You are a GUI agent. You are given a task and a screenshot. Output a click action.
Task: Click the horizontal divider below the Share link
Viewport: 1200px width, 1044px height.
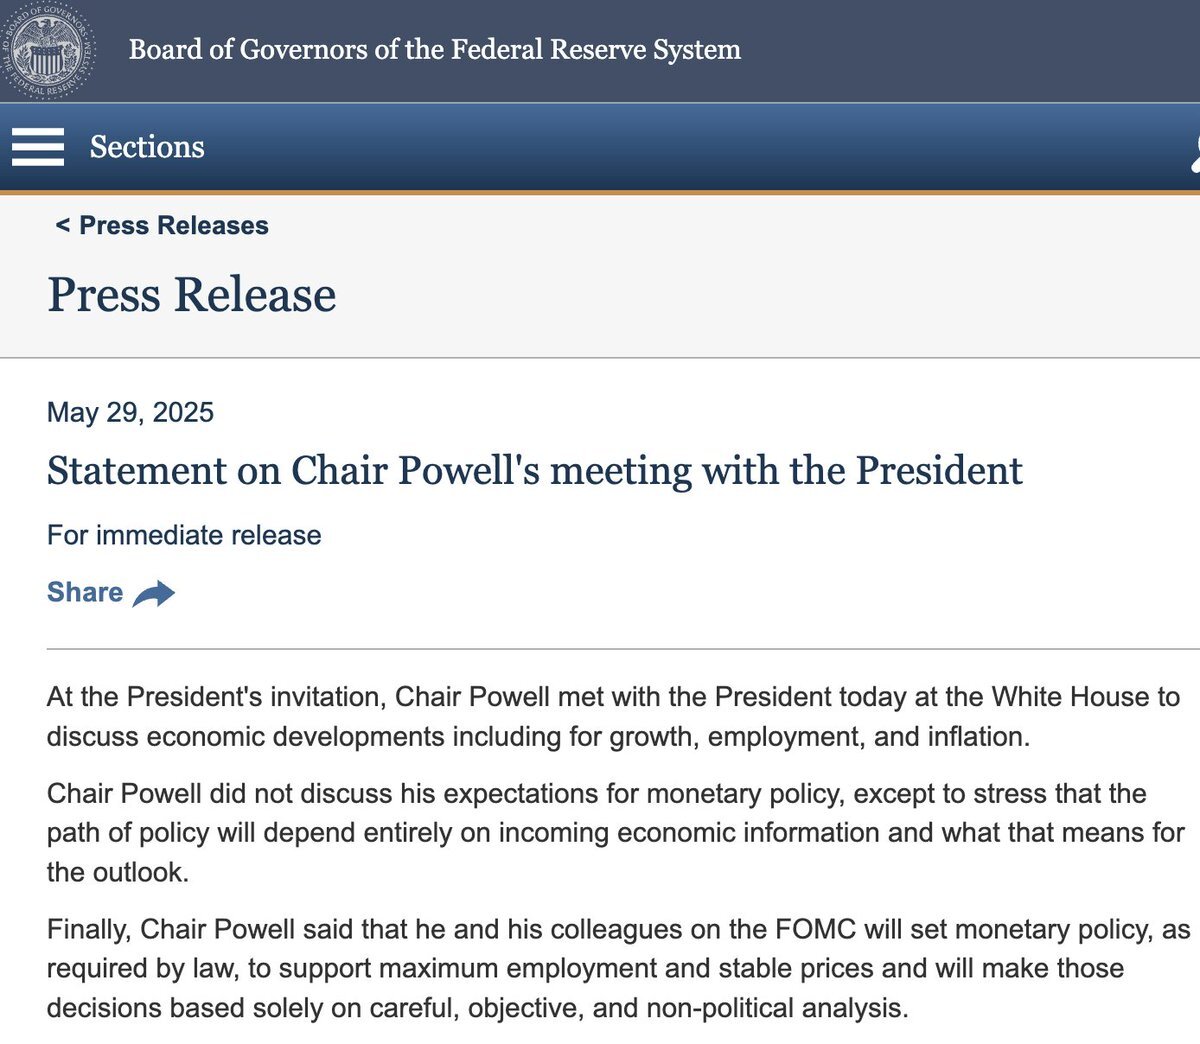click(x=623, y=649)
